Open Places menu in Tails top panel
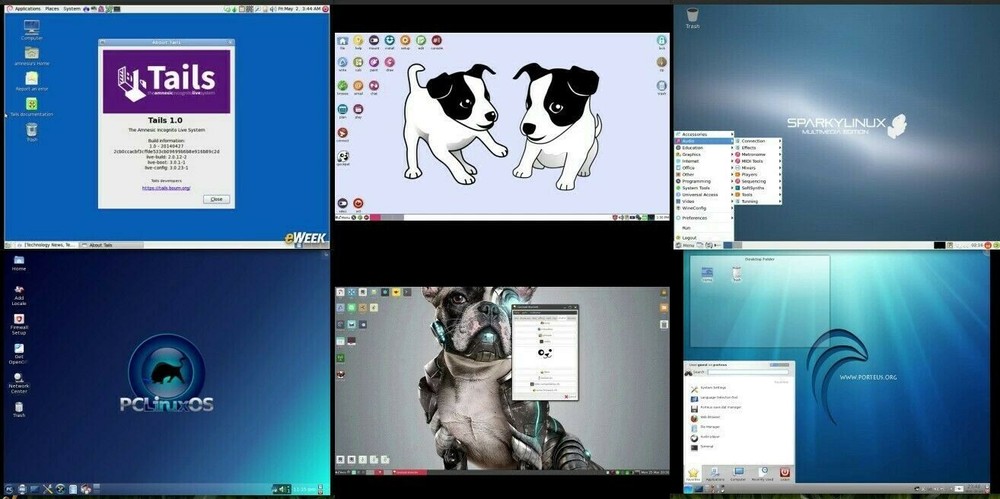 pos(52,9)
